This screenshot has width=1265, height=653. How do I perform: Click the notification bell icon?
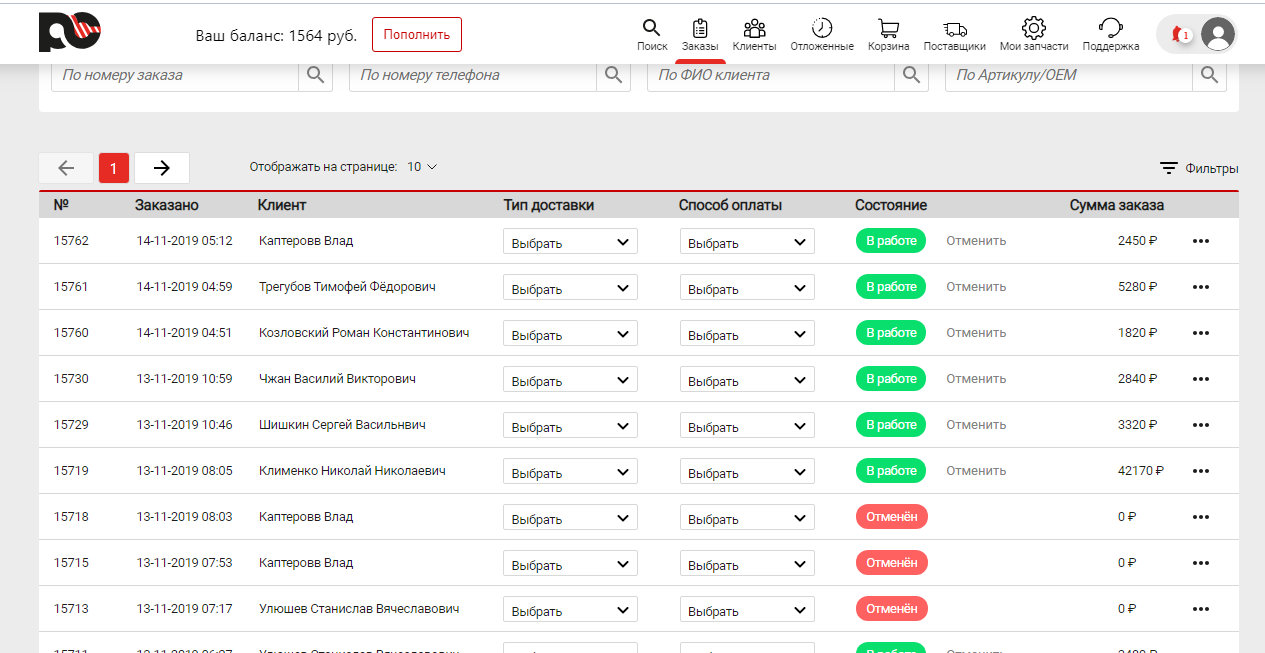click(x=1178, y=35)
